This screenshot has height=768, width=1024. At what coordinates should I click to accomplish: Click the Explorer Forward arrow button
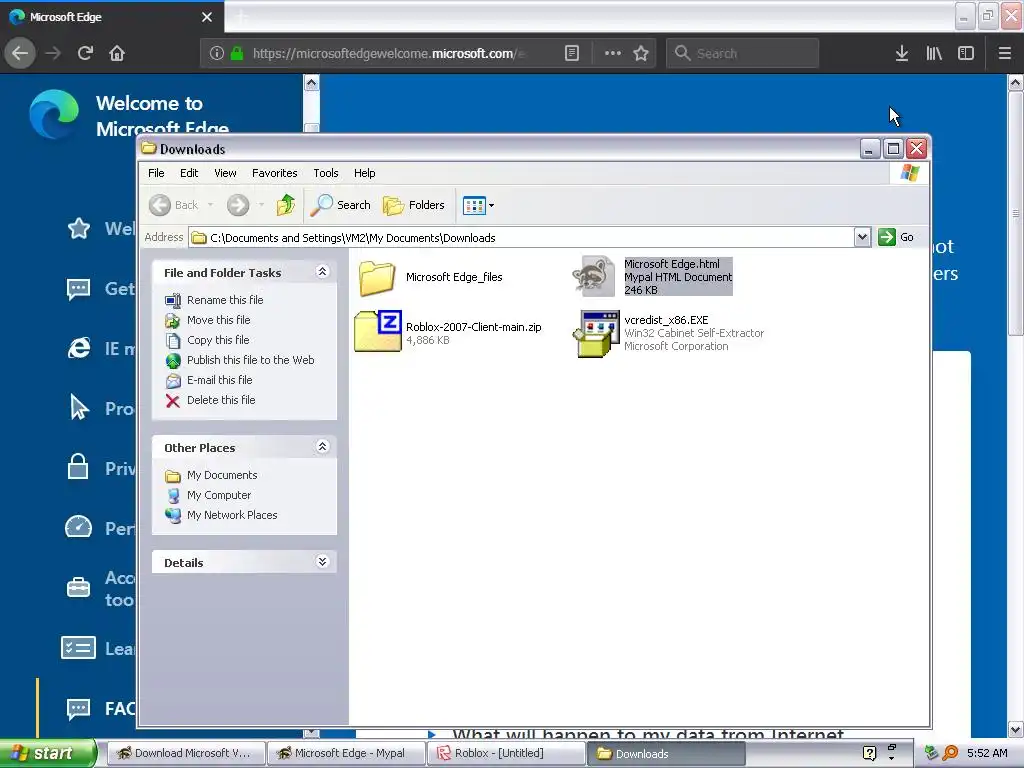(238, 205)
